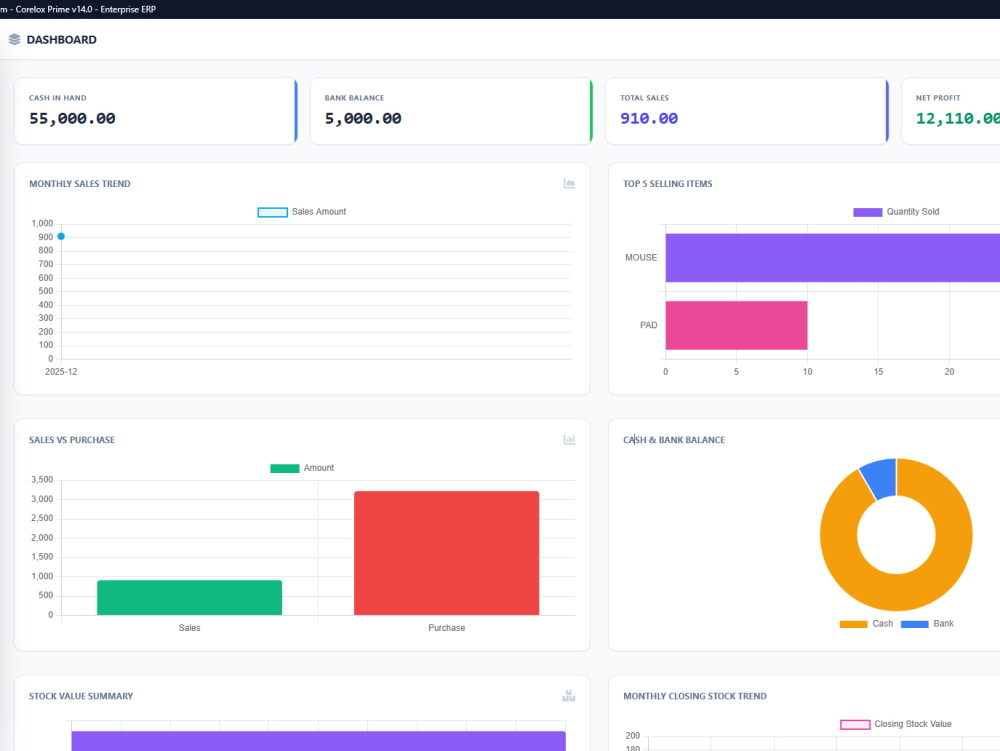Click the PAD axis label
Screen dimensions: 1000x751
pyautogui.click(x=649, y=325)
